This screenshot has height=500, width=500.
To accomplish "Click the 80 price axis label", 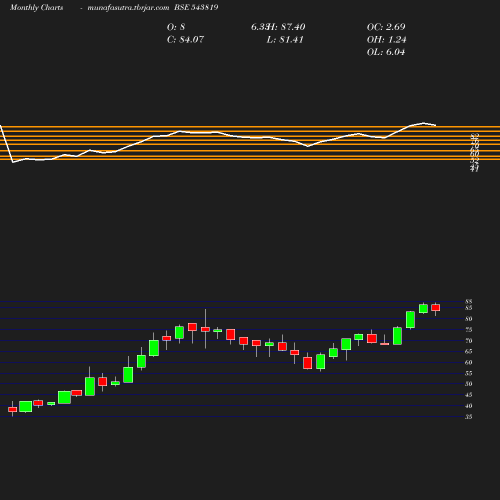I will click(469, 319).
